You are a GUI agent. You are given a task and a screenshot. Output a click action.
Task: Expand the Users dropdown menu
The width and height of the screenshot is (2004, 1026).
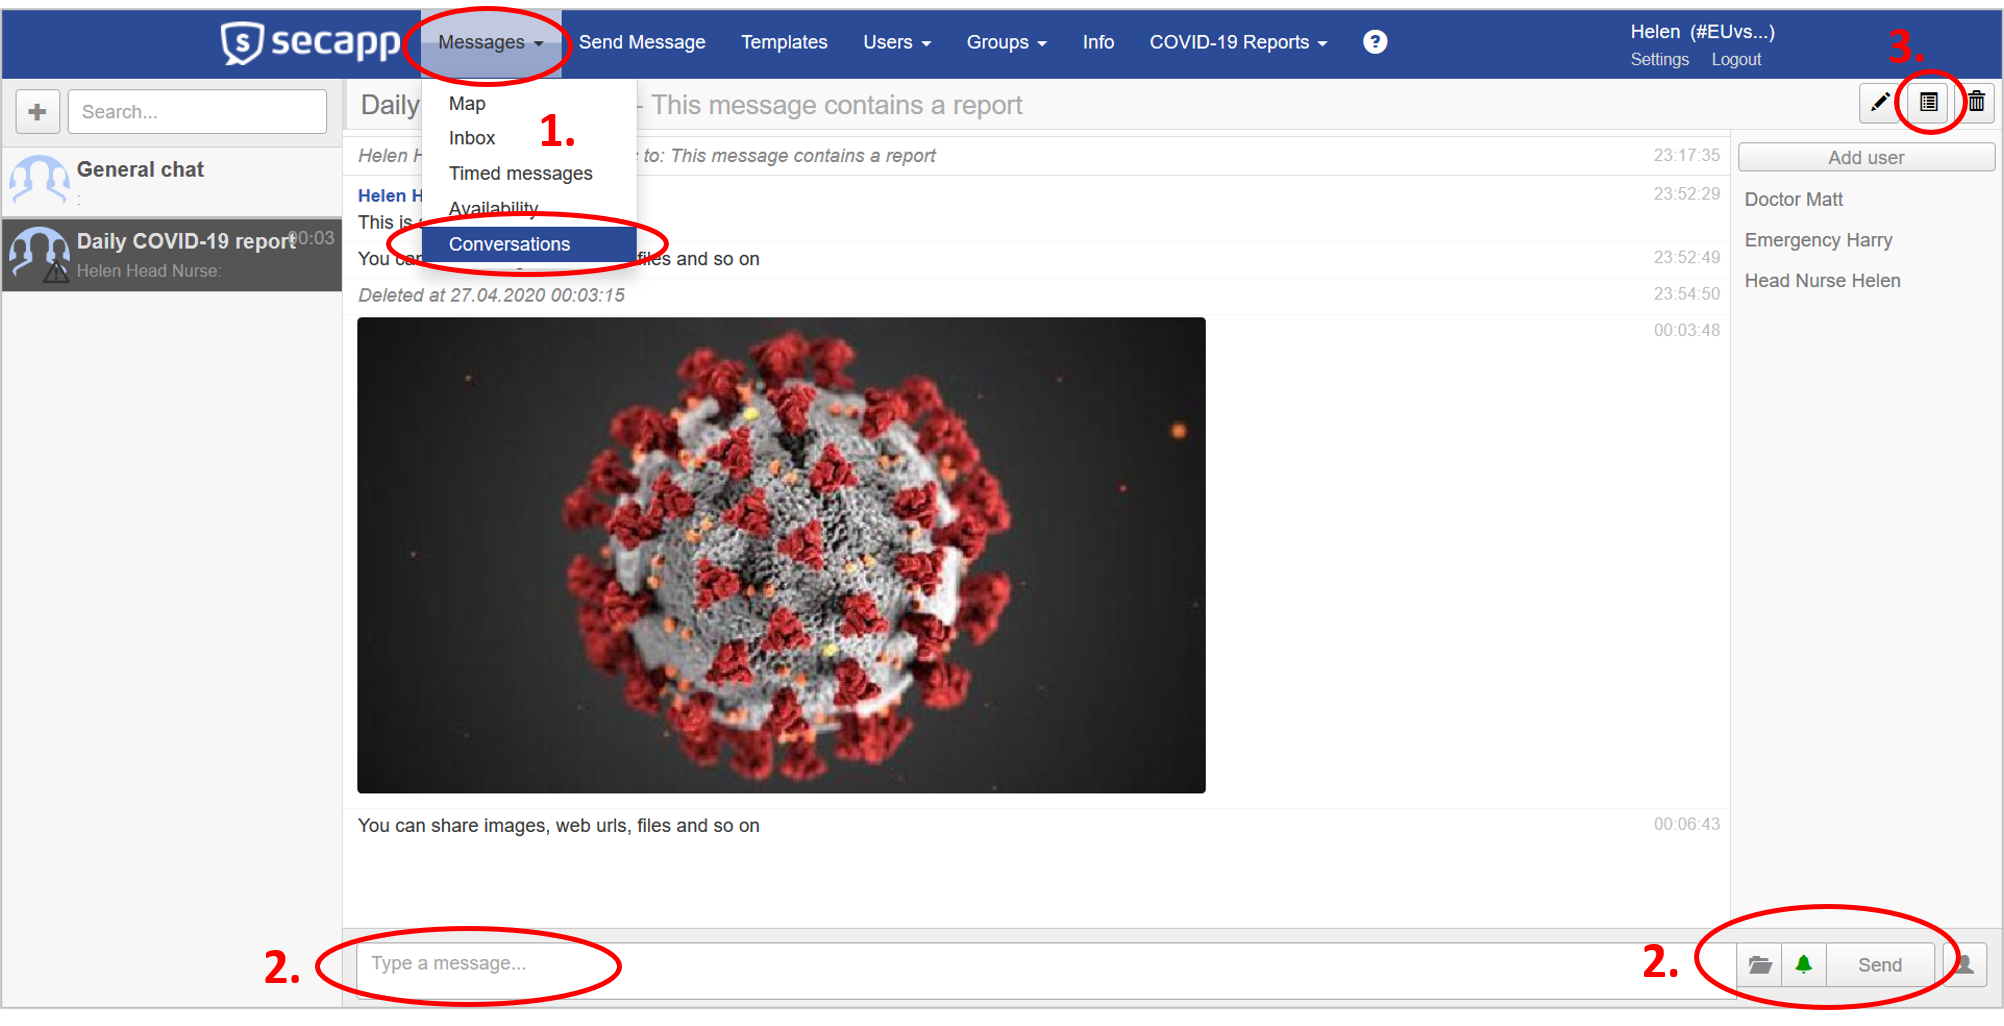point(897,42)
